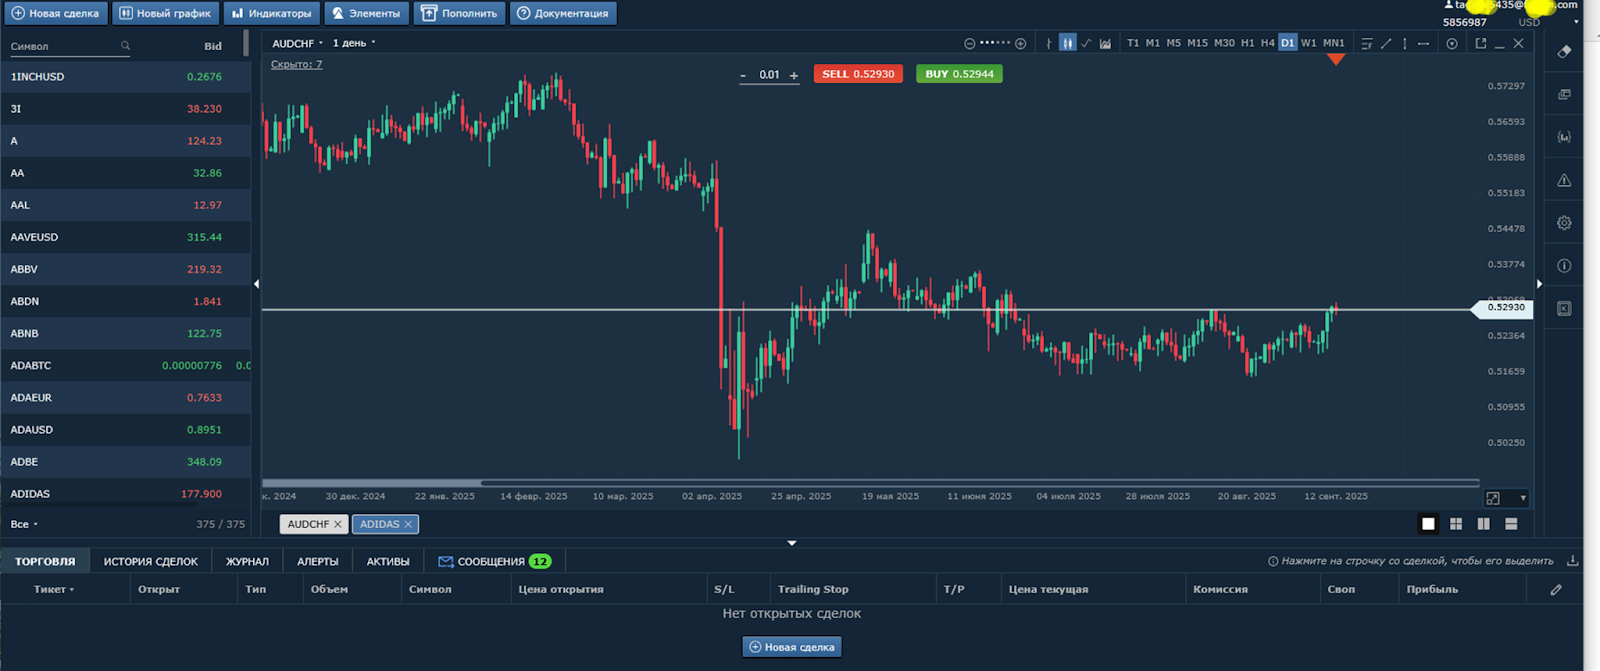Open chart settings gear icon
1600x671 pixels.
[1564, 223]
